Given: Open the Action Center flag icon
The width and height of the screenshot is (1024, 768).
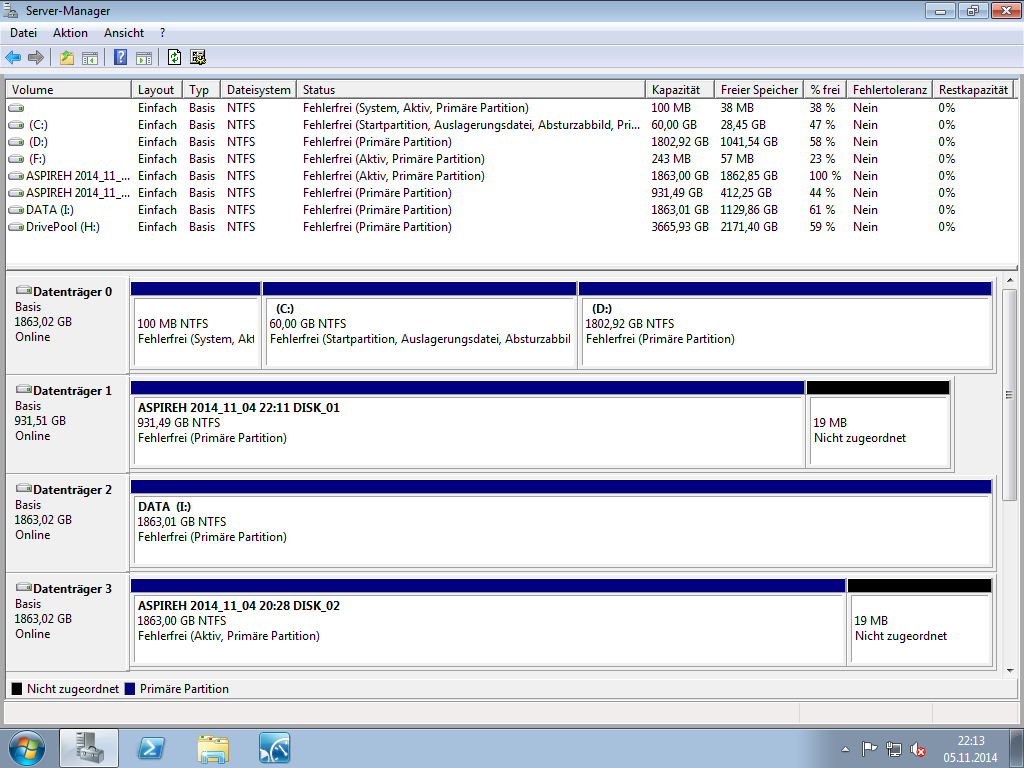Looking at the screenshot, I should pos(869,749).
